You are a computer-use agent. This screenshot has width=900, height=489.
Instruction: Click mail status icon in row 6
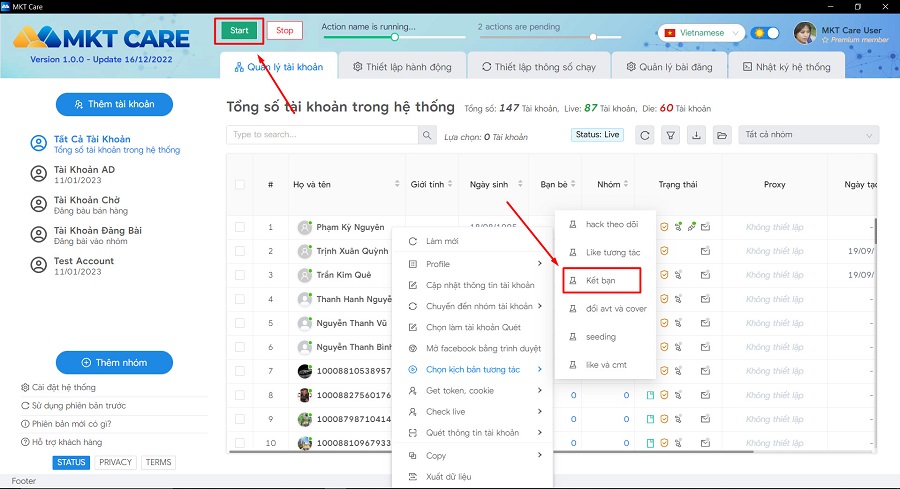(x=705, y=347)
